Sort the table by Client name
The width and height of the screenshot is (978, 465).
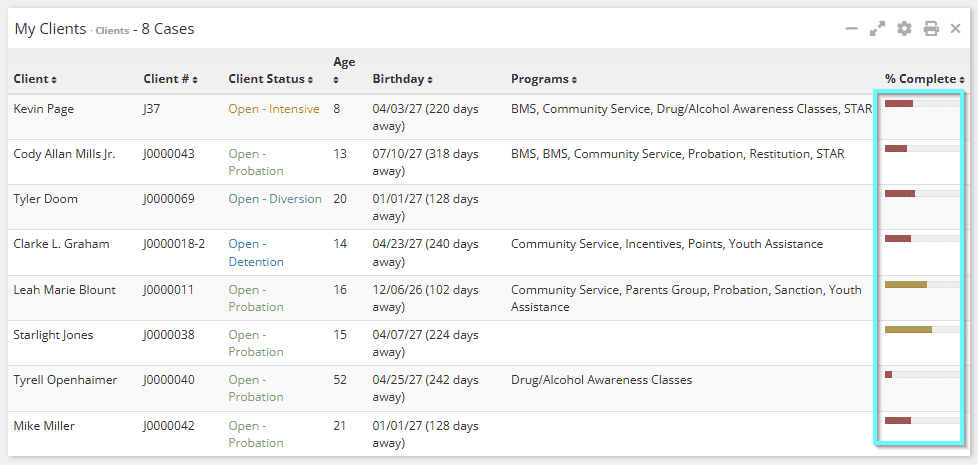[35, 79]
